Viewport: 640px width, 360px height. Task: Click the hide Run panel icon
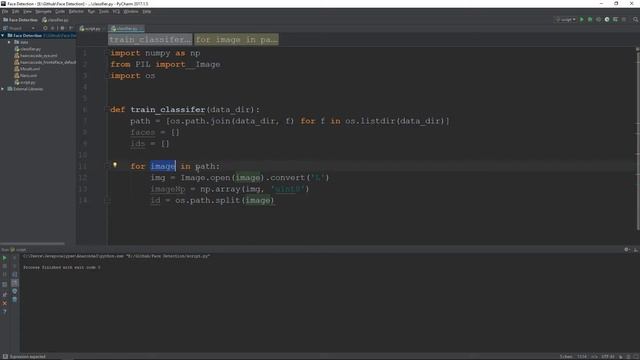[636, 249]
